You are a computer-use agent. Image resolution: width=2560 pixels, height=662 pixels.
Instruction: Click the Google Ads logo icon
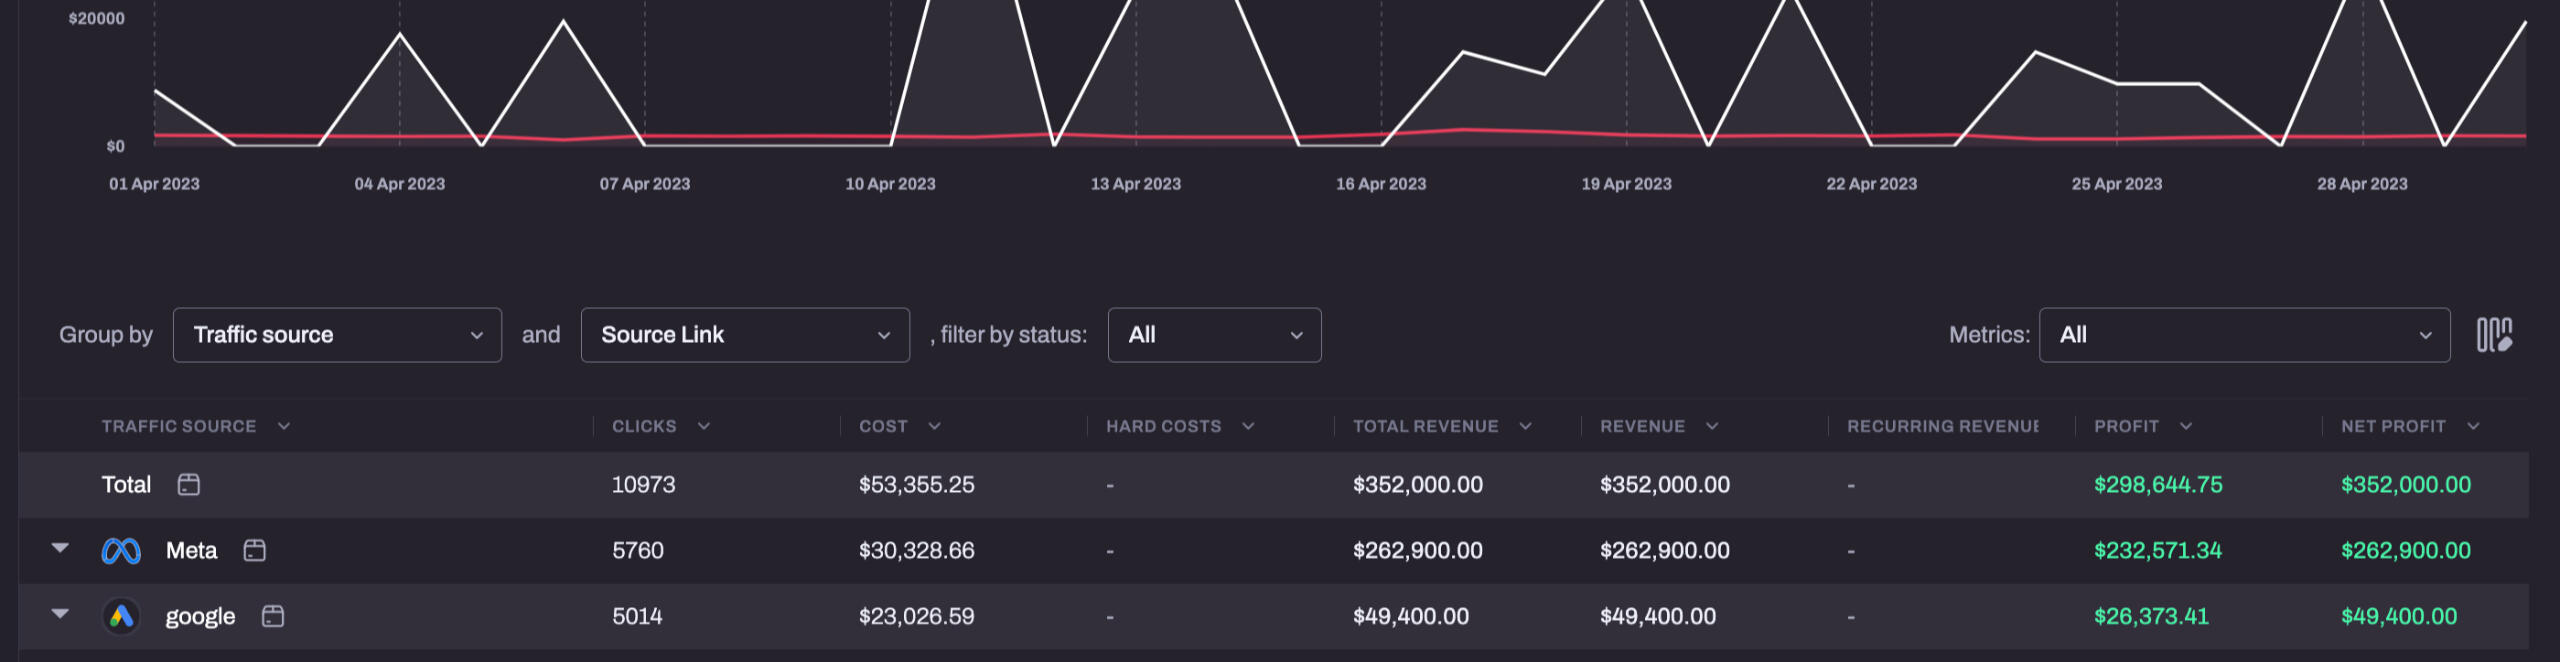tap(121, 617)
